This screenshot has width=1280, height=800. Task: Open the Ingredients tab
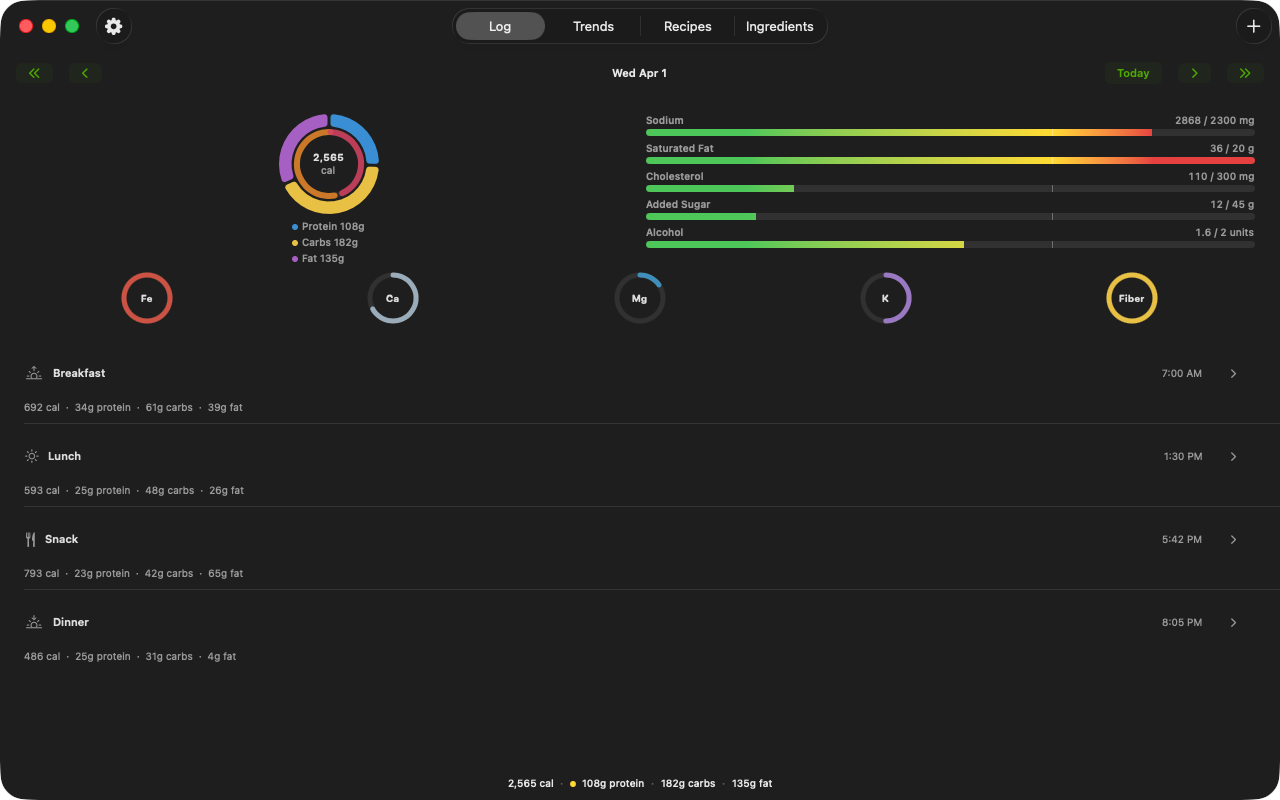pos(780,26)
